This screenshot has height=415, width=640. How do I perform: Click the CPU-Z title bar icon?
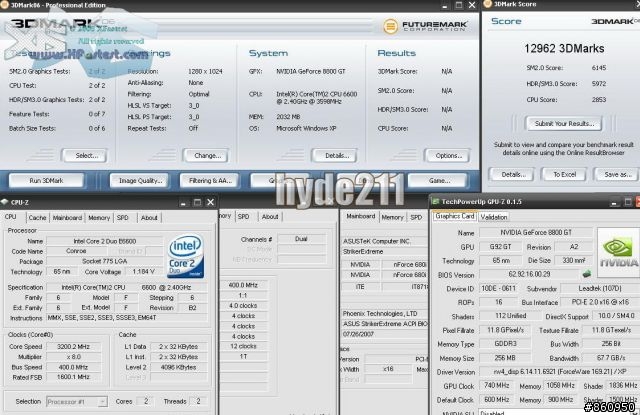[4, 202]
